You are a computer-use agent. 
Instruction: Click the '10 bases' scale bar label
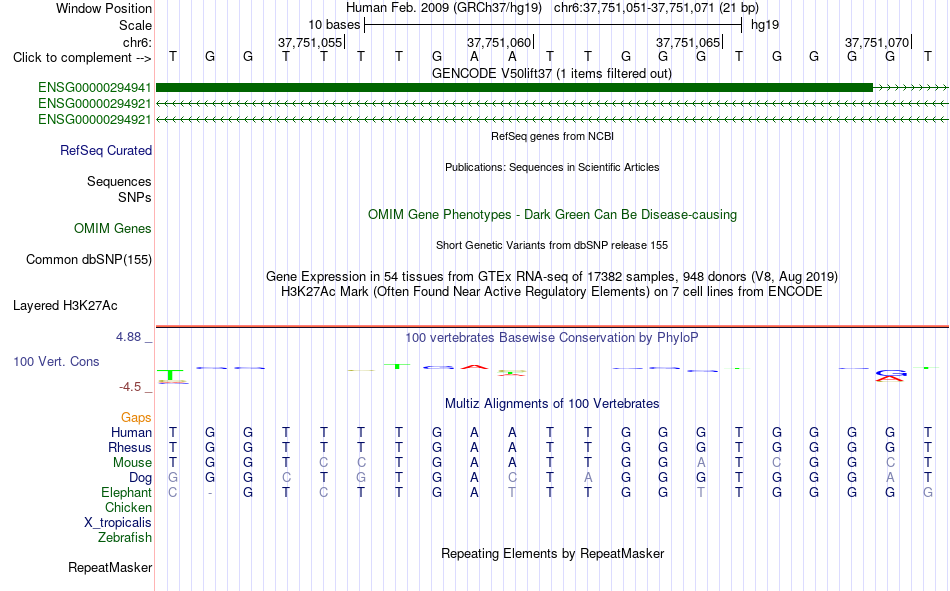334,25
